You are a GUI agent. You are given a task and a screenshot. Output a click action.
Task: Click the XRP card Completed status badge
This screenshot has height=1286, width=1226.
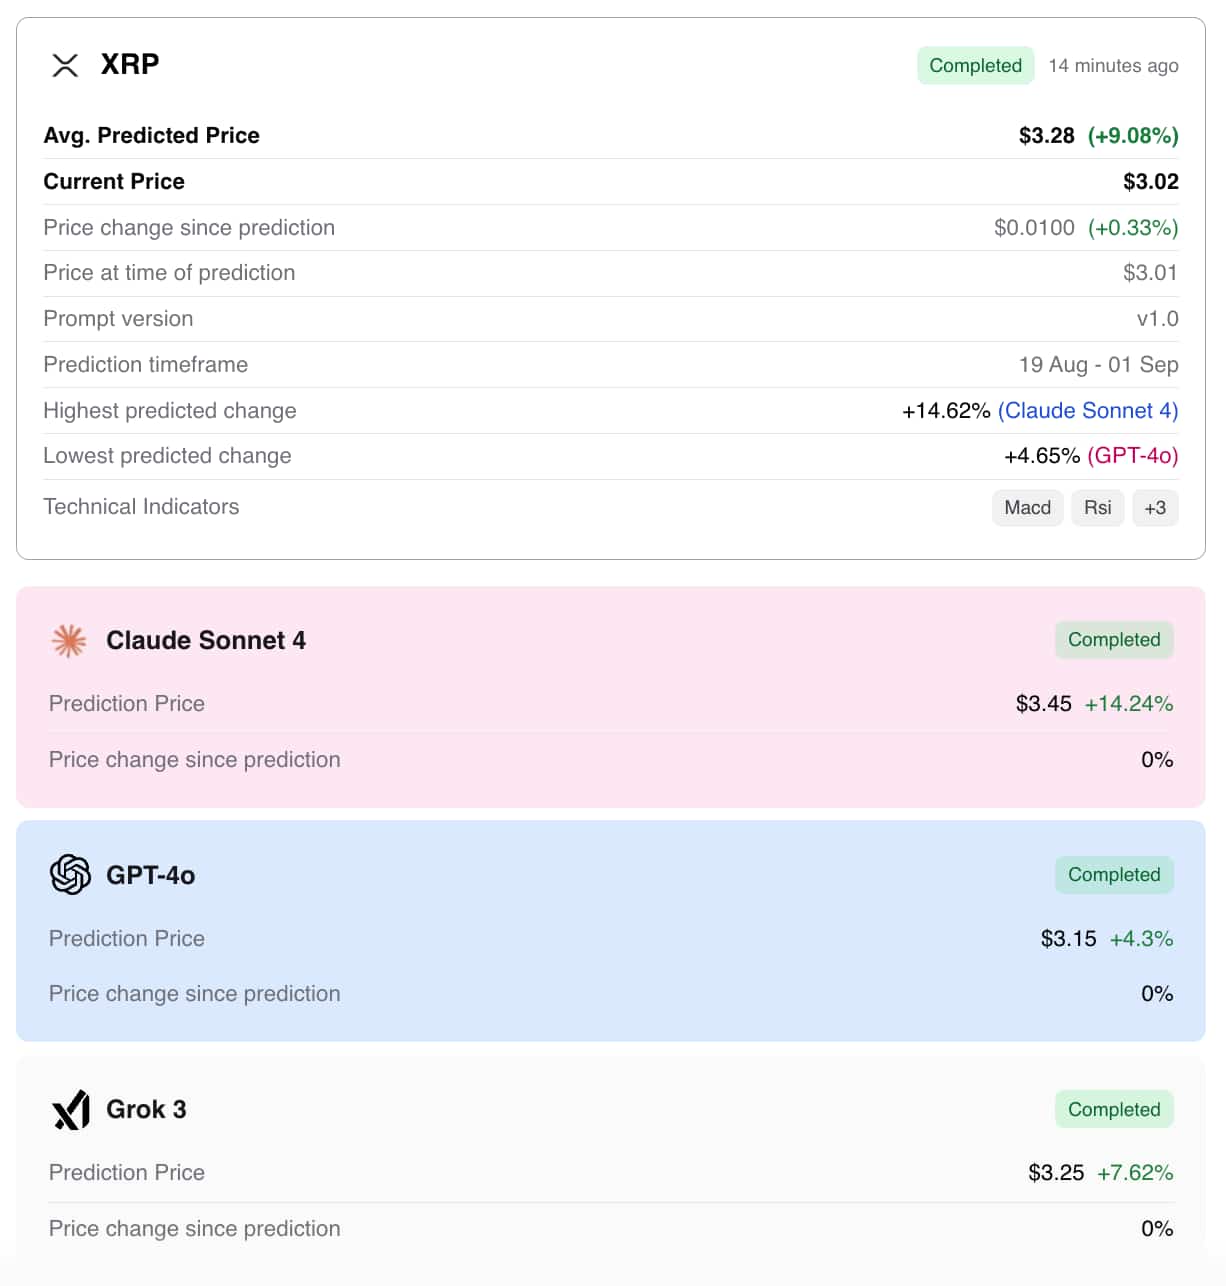tap(975, 66)
